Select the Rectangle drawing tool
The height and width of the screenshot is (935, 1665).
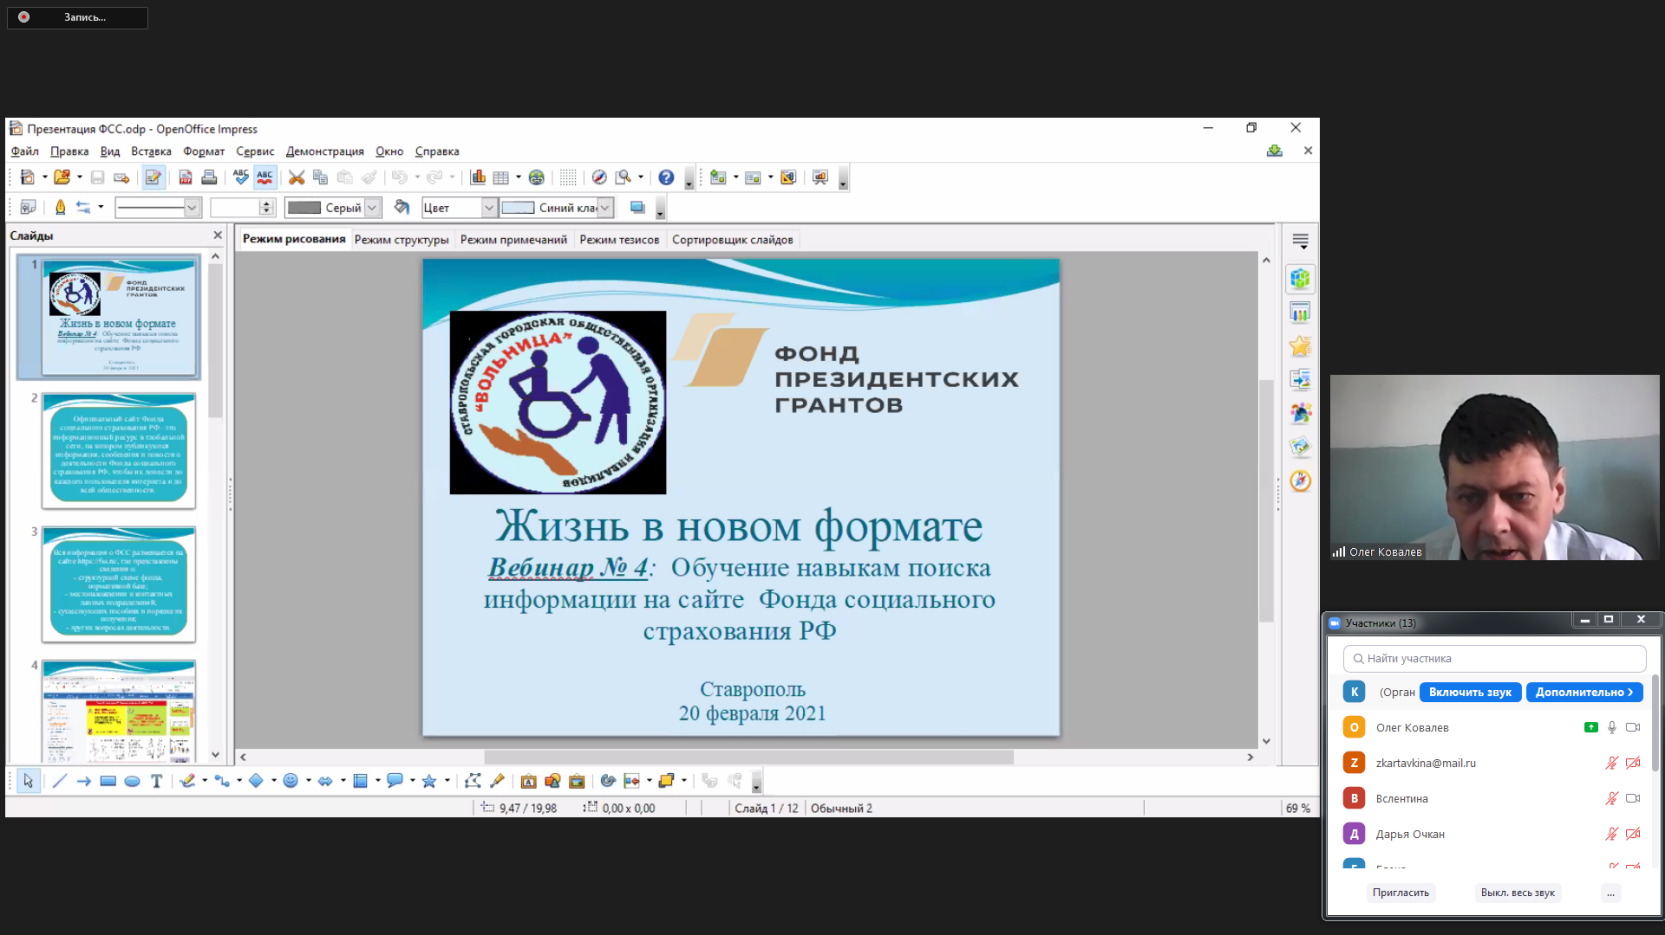[x=108, y=781]
